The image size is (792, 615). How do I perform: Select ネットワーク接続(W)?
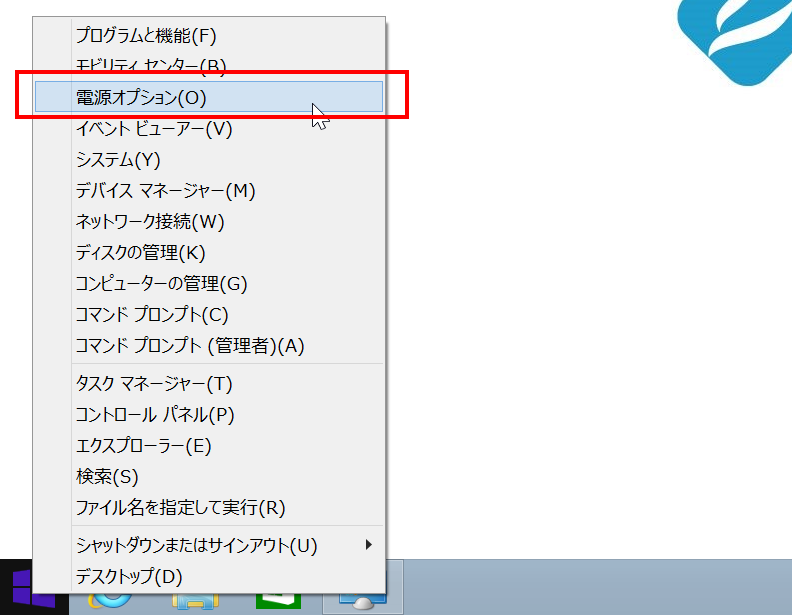tap(209, 221)
